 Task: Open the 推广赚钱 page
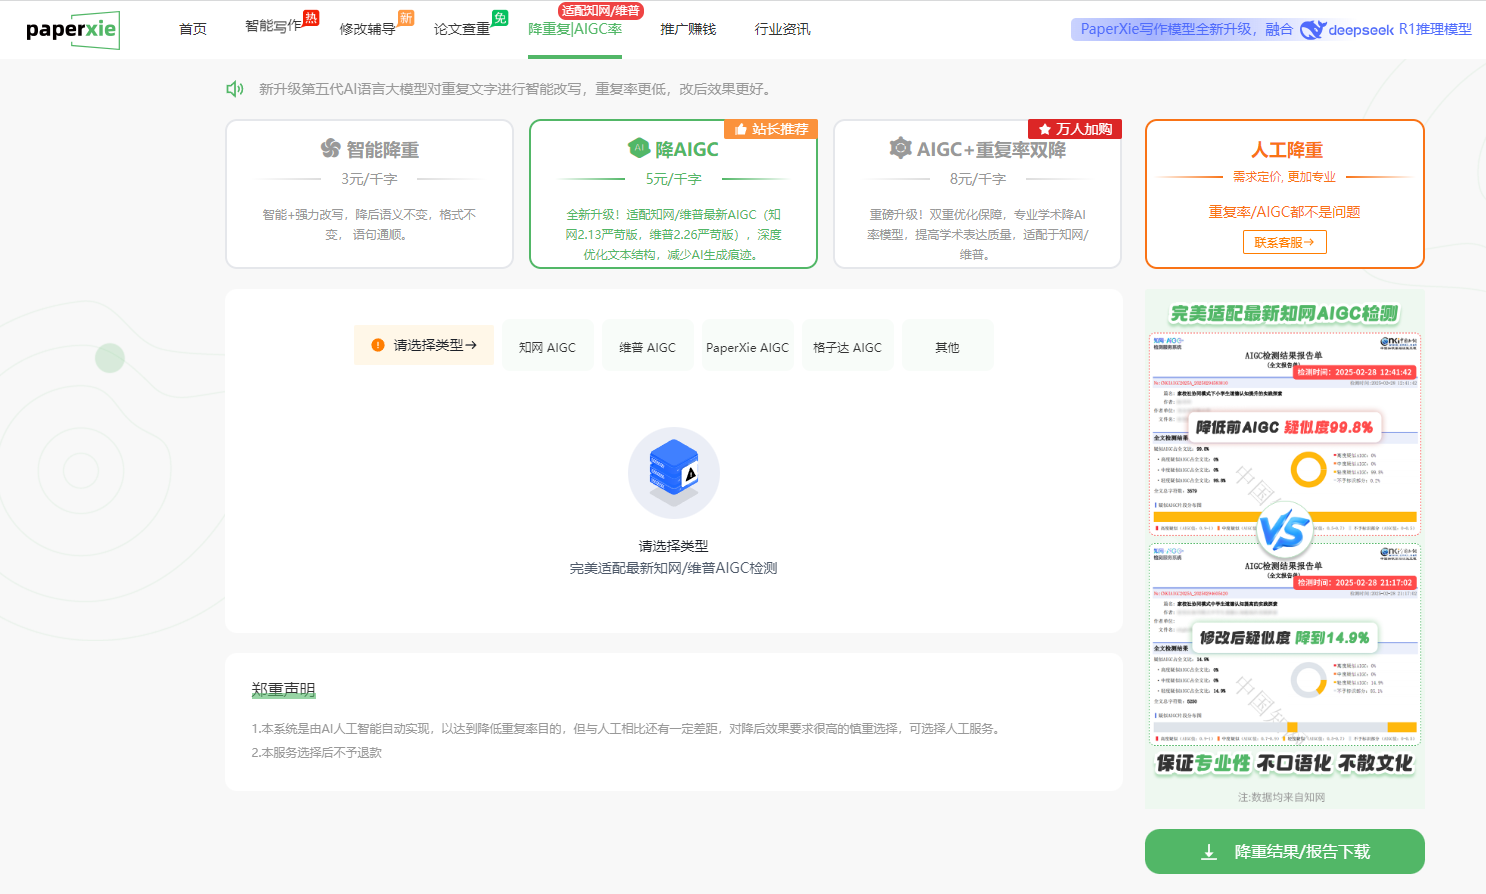pyautogui.click(x=688, y=29)
